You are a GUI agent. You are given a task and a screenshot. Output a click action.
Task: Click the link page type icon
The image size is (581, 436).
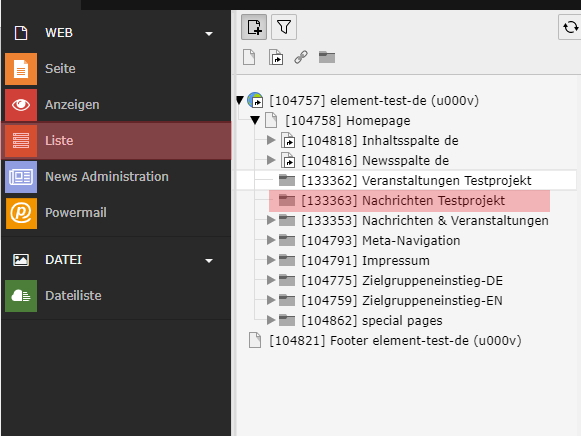pyautogui.click(x=301, y=57)
